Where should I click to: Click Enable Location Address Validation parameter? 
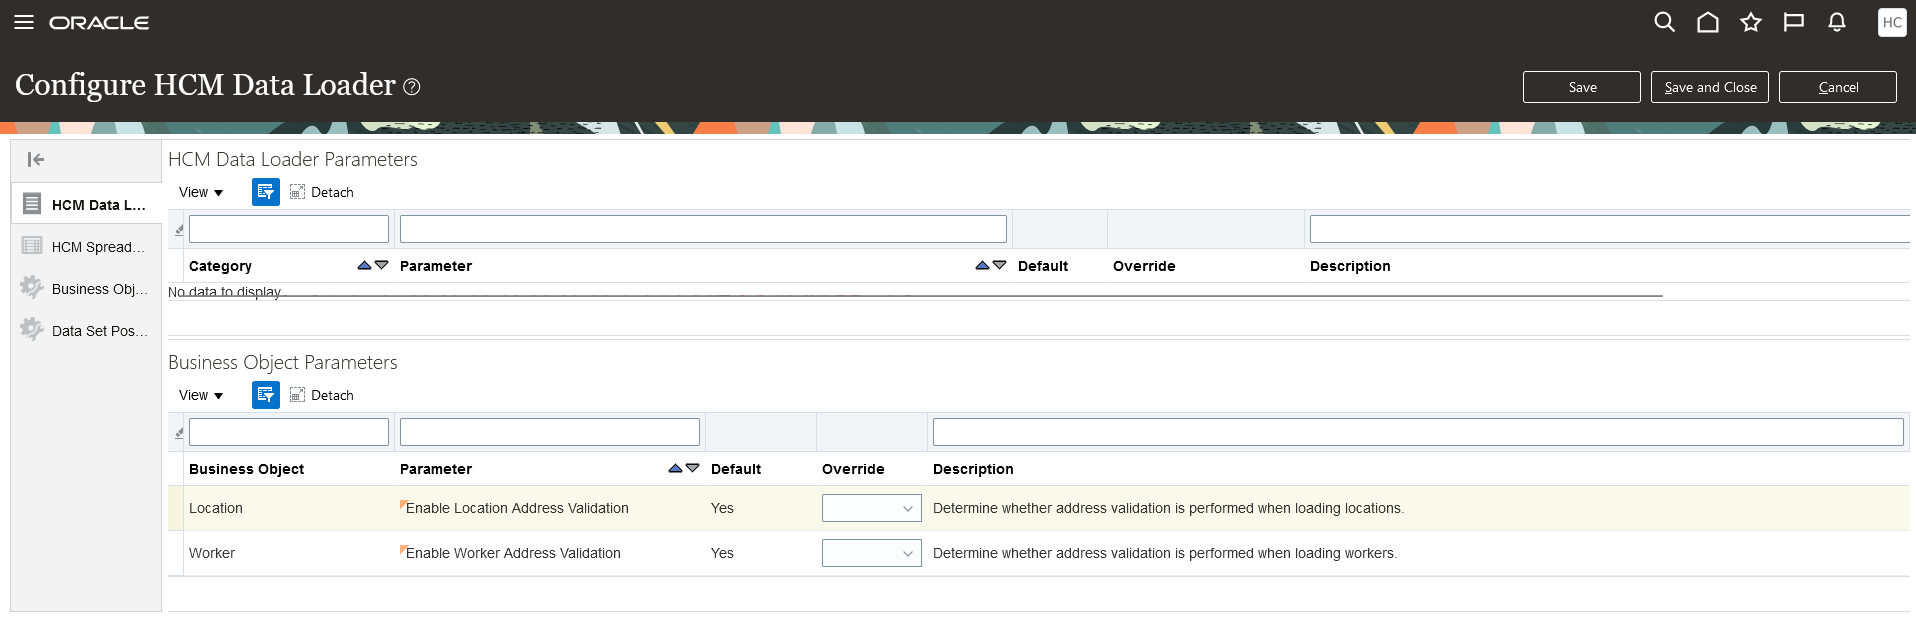tap(517, 508)
